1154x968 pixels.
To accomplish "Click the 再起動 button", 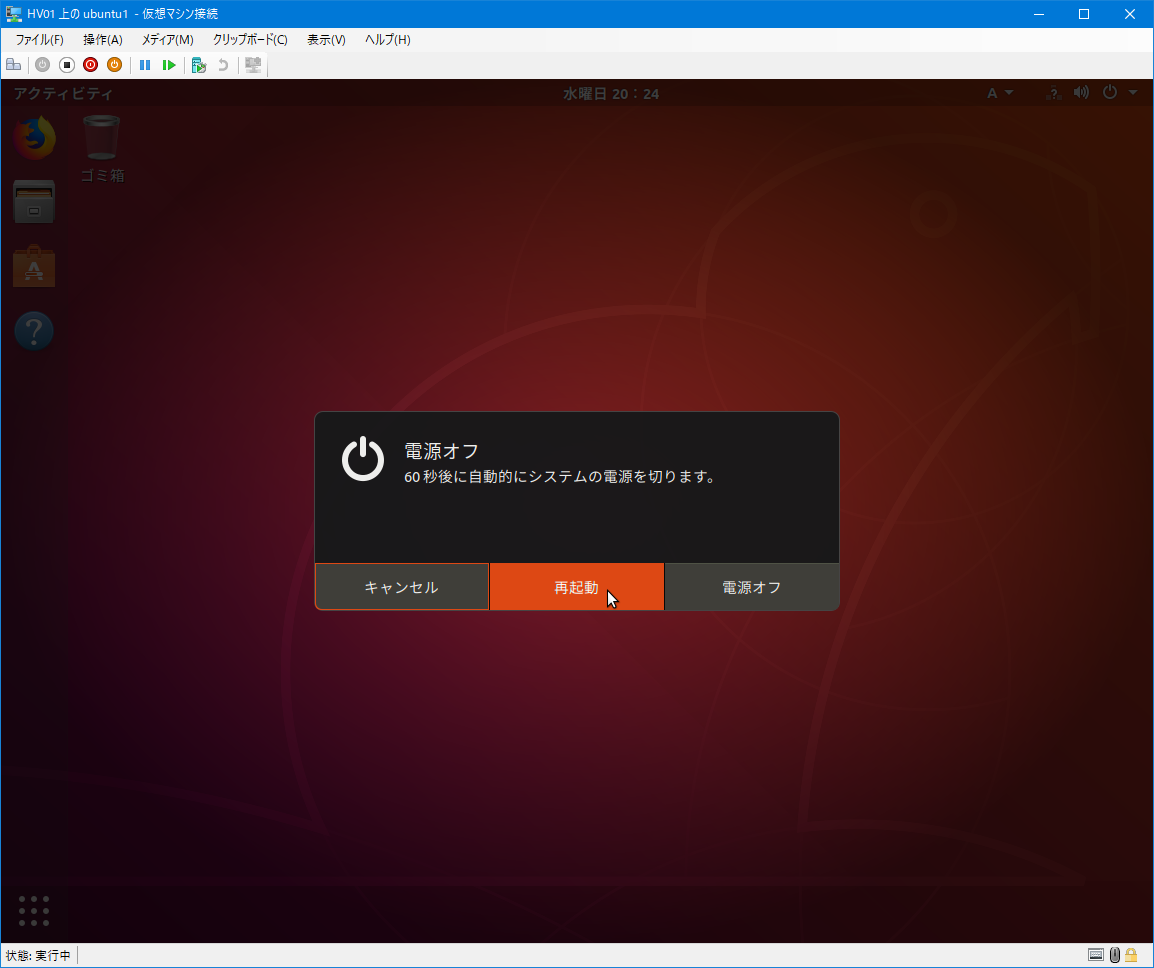I will click(577, 587).
